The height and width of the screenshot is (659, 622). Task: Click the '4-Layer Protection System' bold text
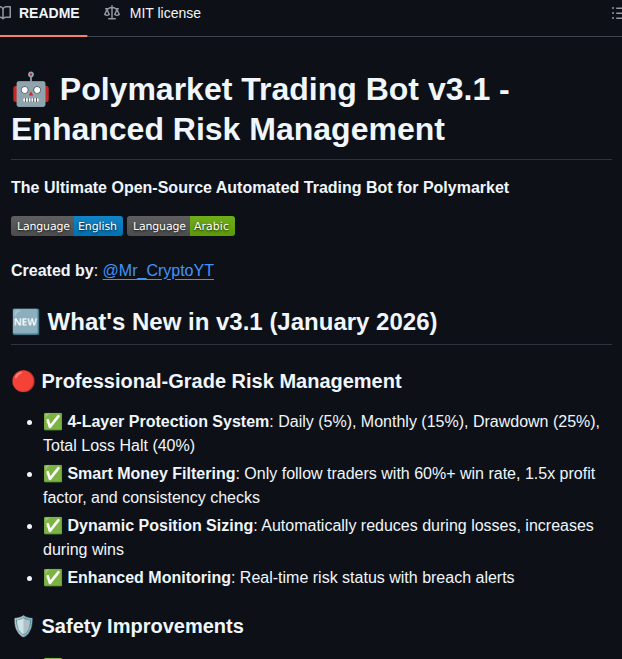[x=168, y=422]
